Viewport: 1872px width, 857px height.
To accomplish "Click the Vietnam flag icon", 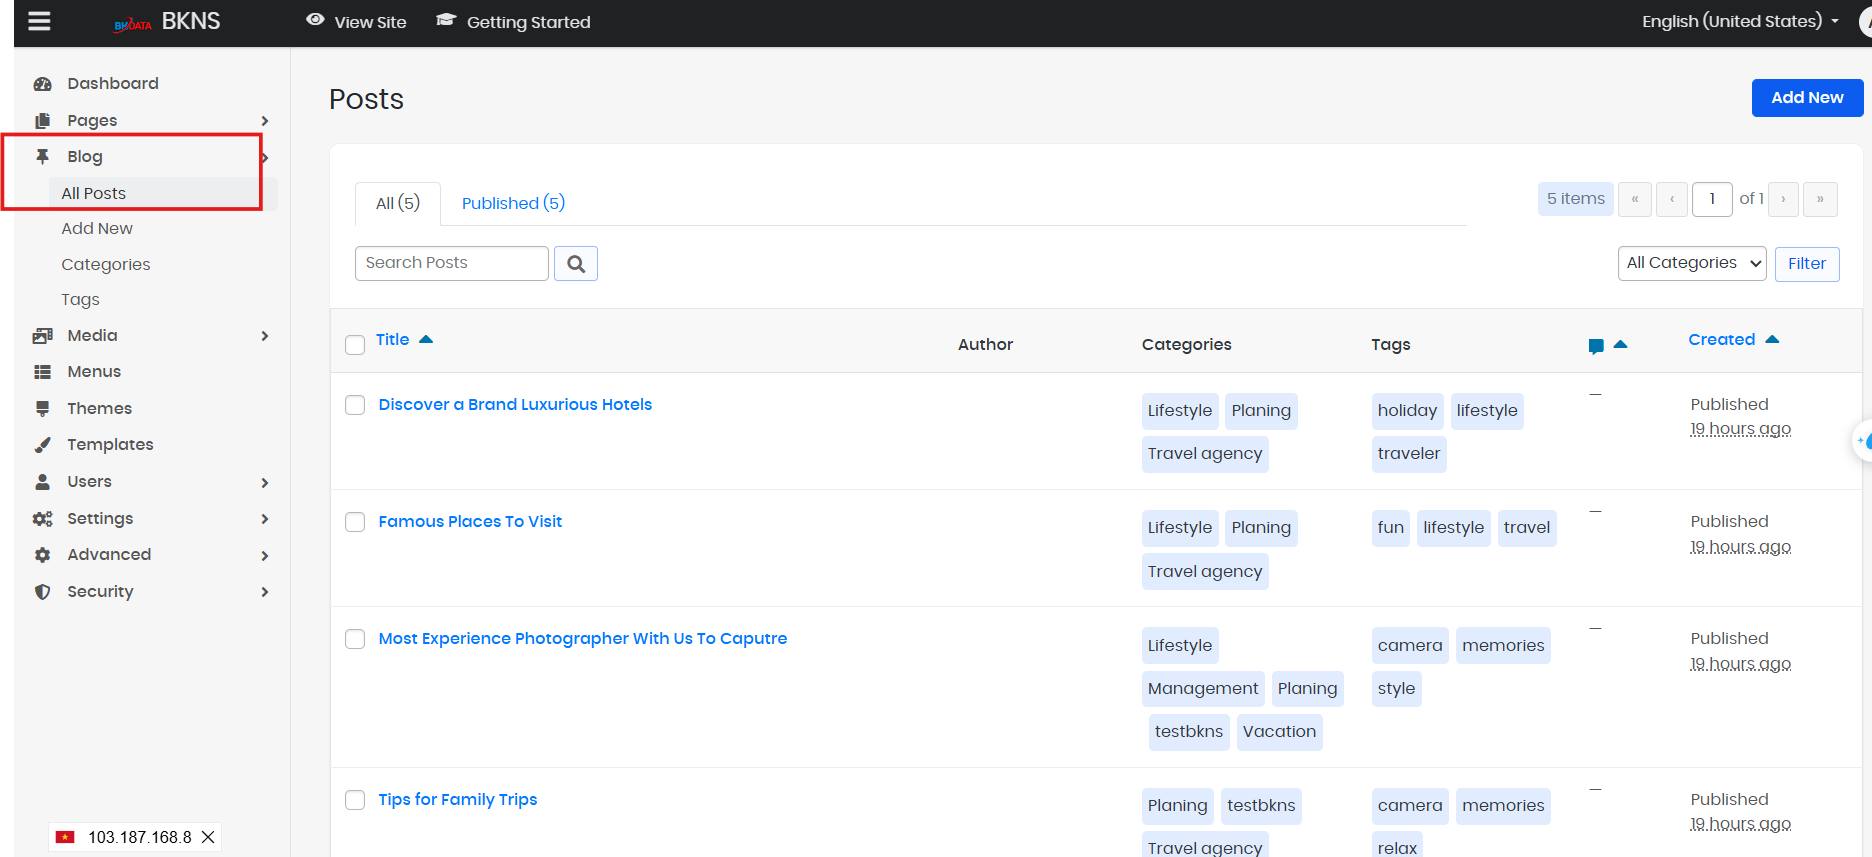I will (65, 837).
